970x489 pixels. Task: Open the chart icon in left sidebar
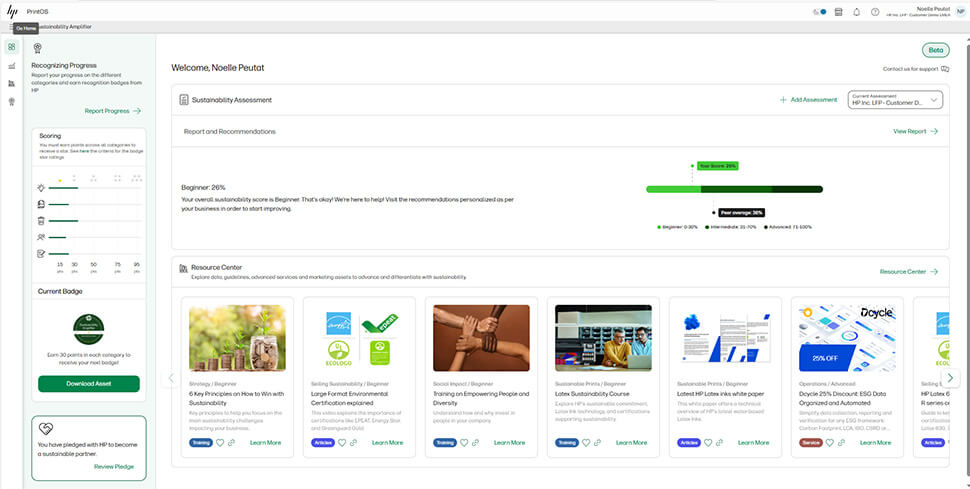point(12,66)
